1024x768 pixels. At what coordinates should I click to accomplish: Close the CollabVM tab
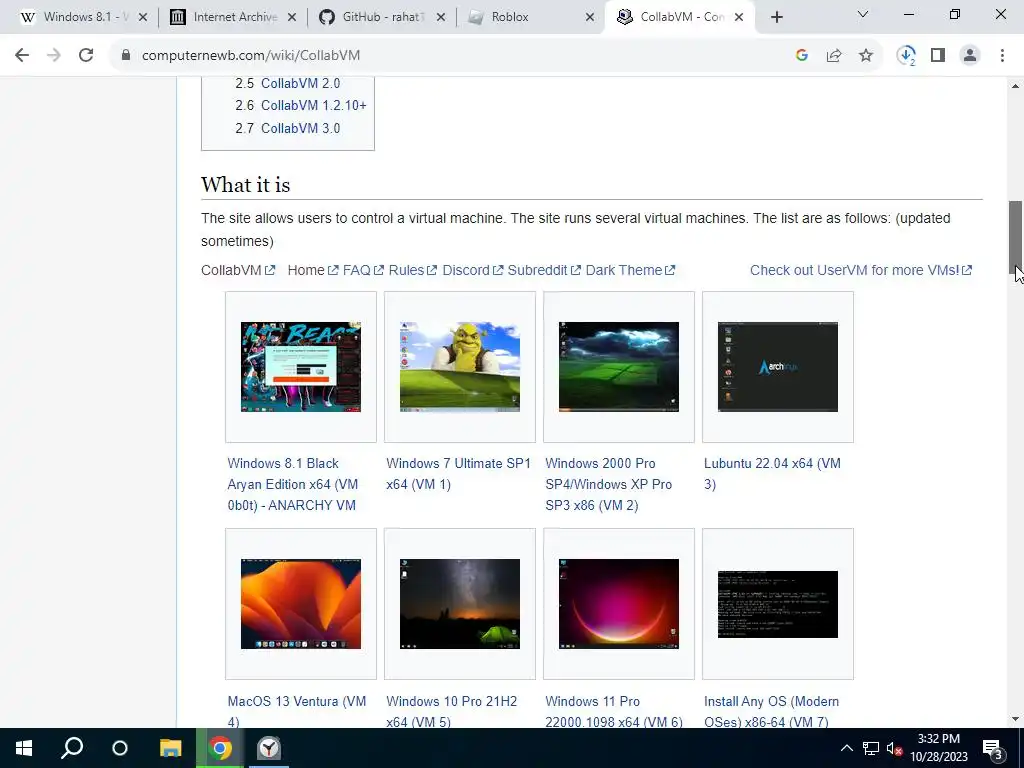(x=739, y=18)
